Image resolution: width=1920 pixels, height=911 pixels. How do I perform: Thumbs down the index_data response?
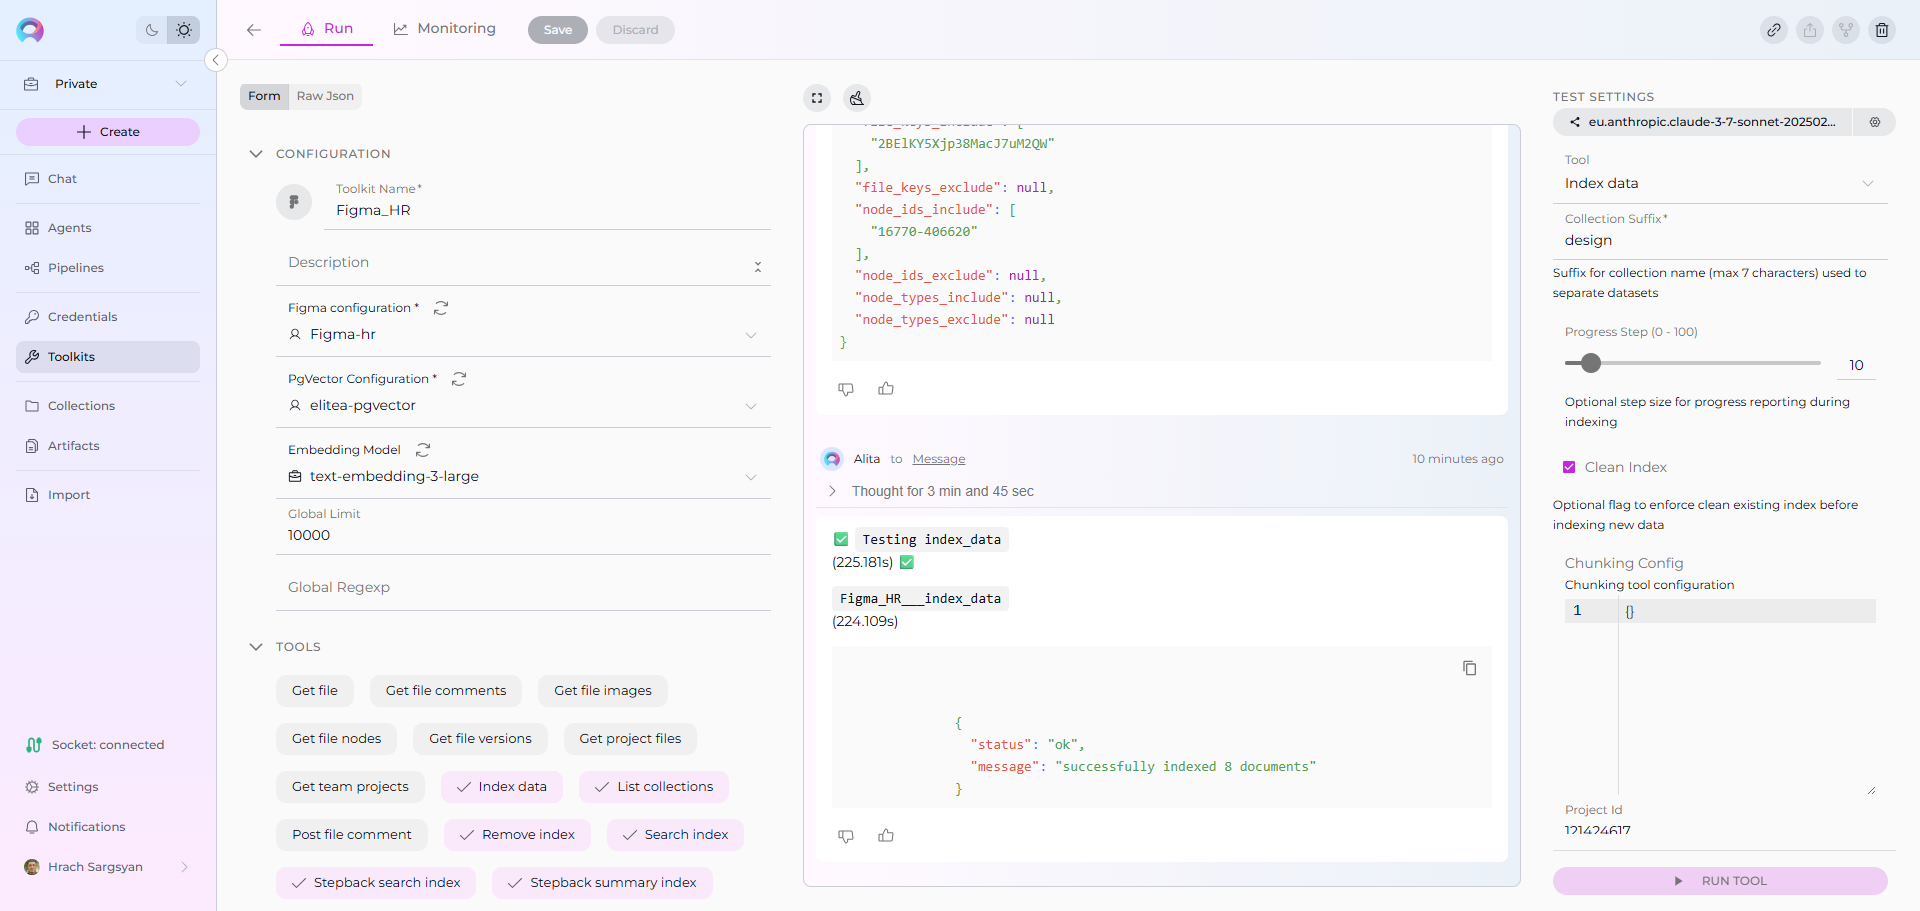tap(846, 836)
